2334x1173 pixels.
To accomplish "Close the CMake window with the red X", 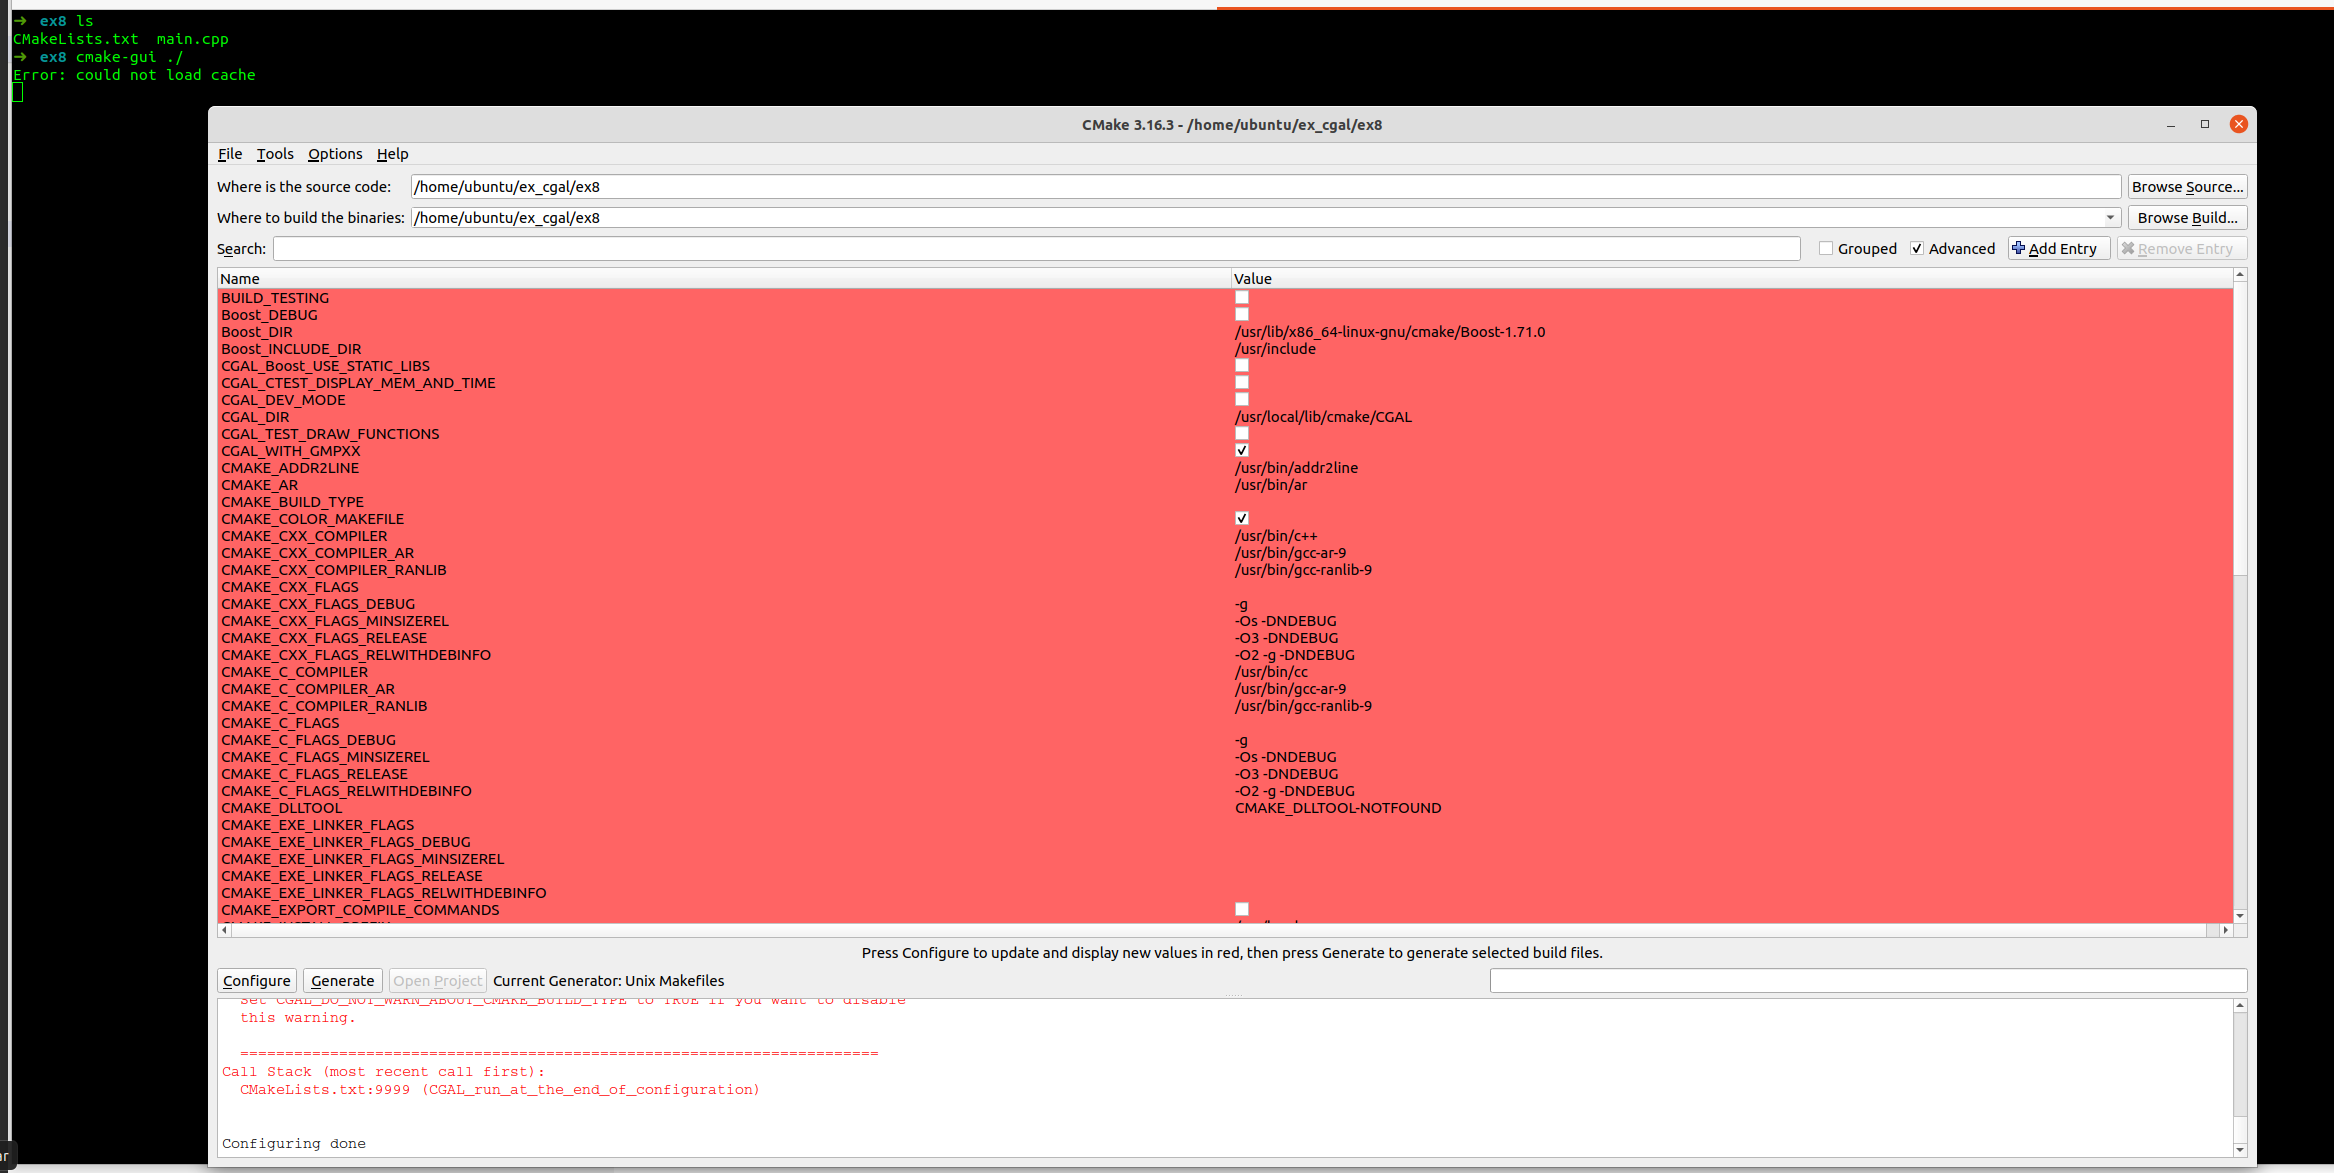I will pyautogui.click(x=2239, y=124).
